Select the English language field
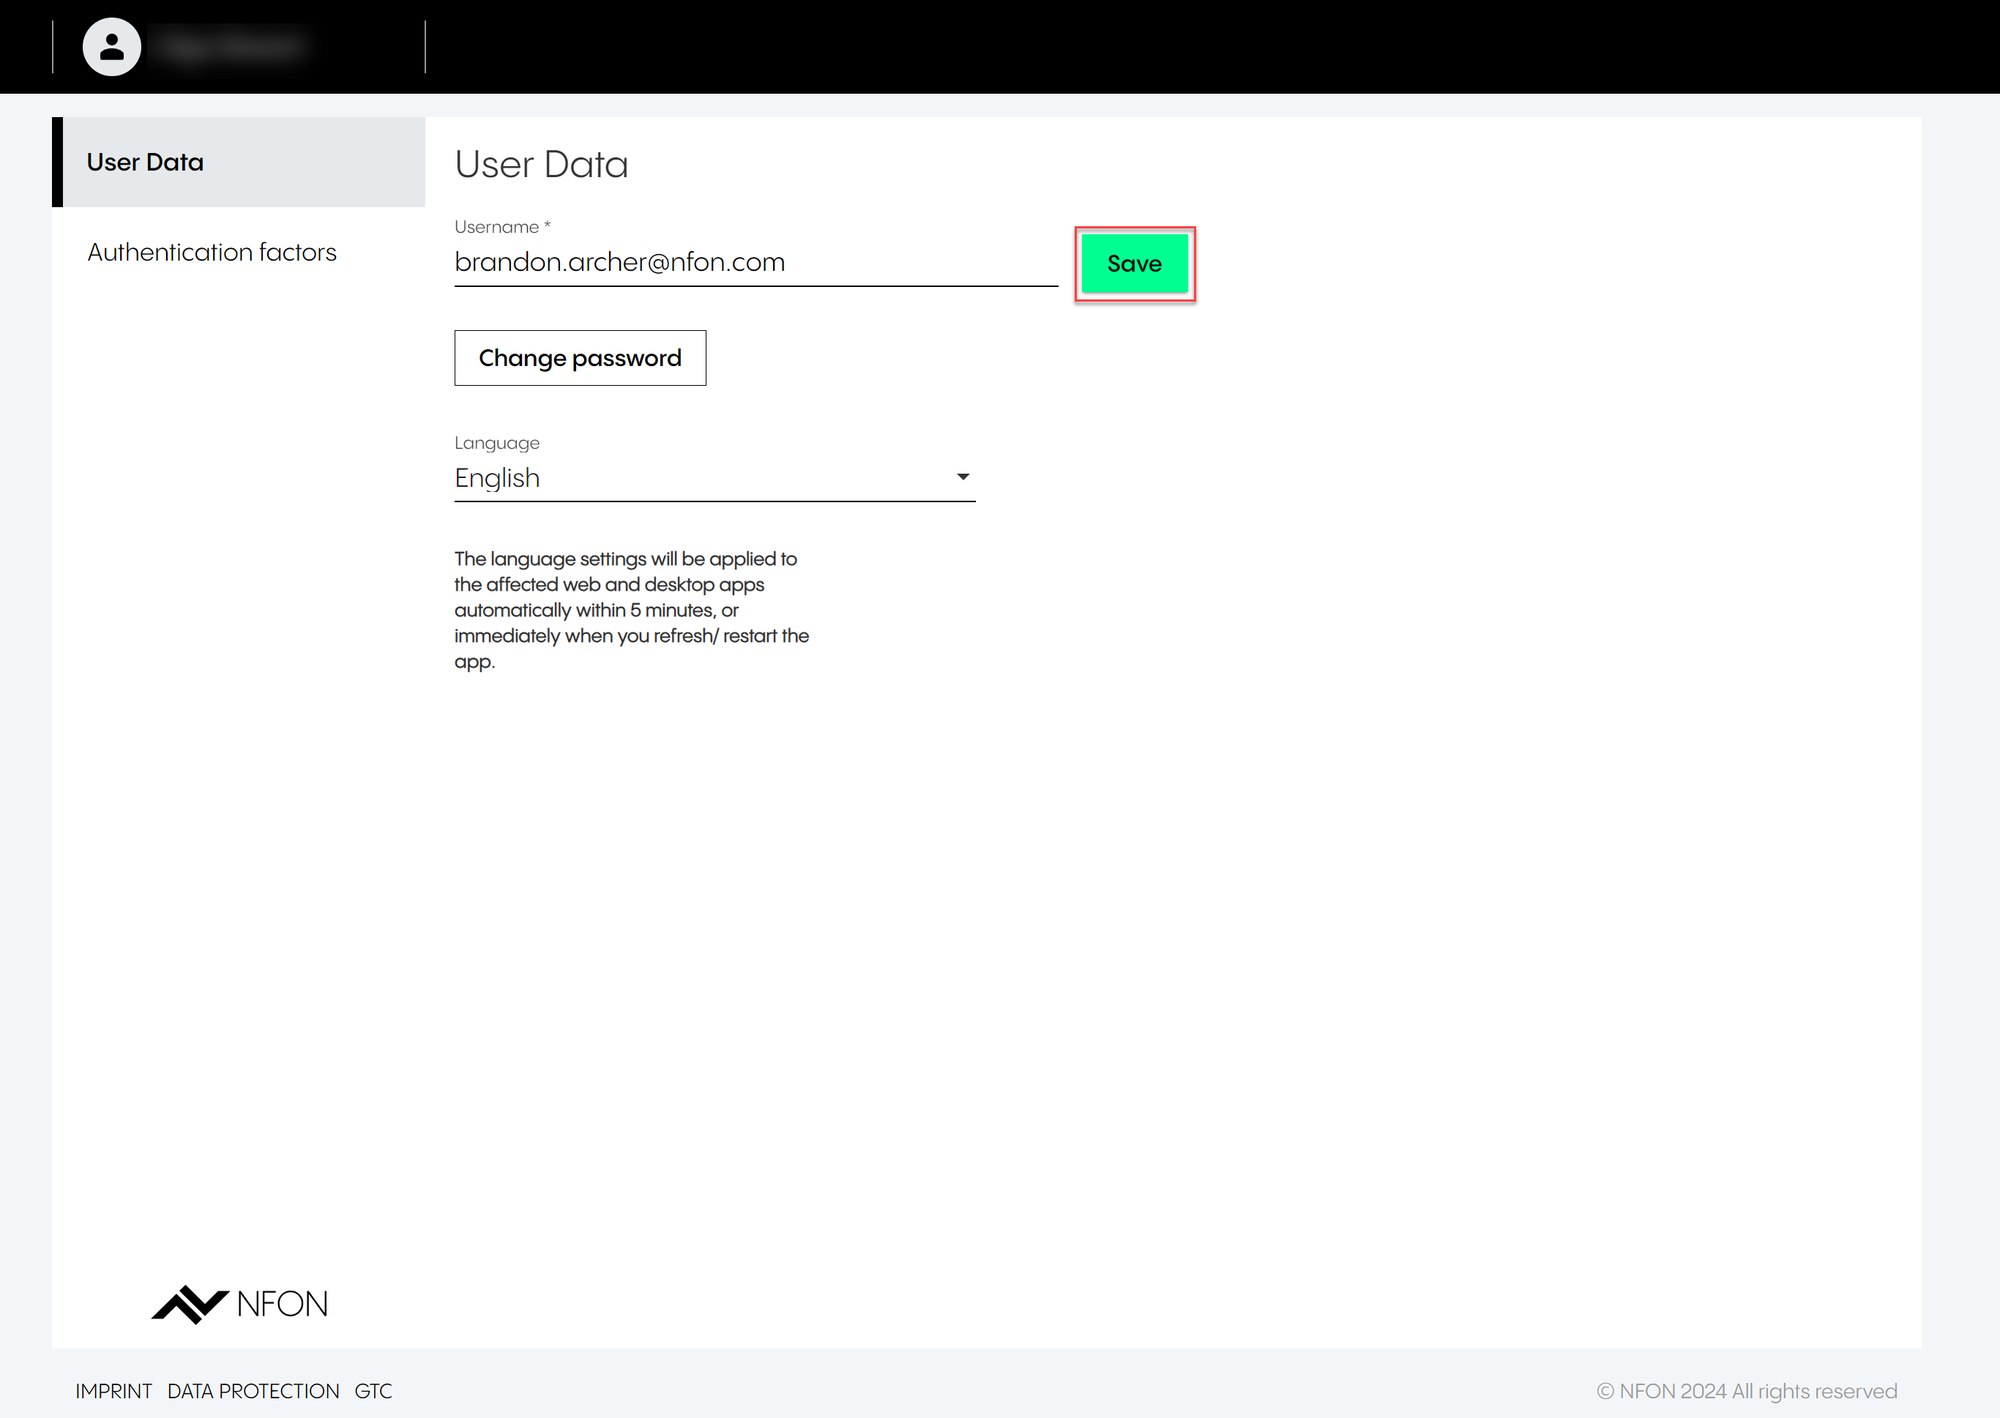2000x1418 pixels. pos(700,478)
